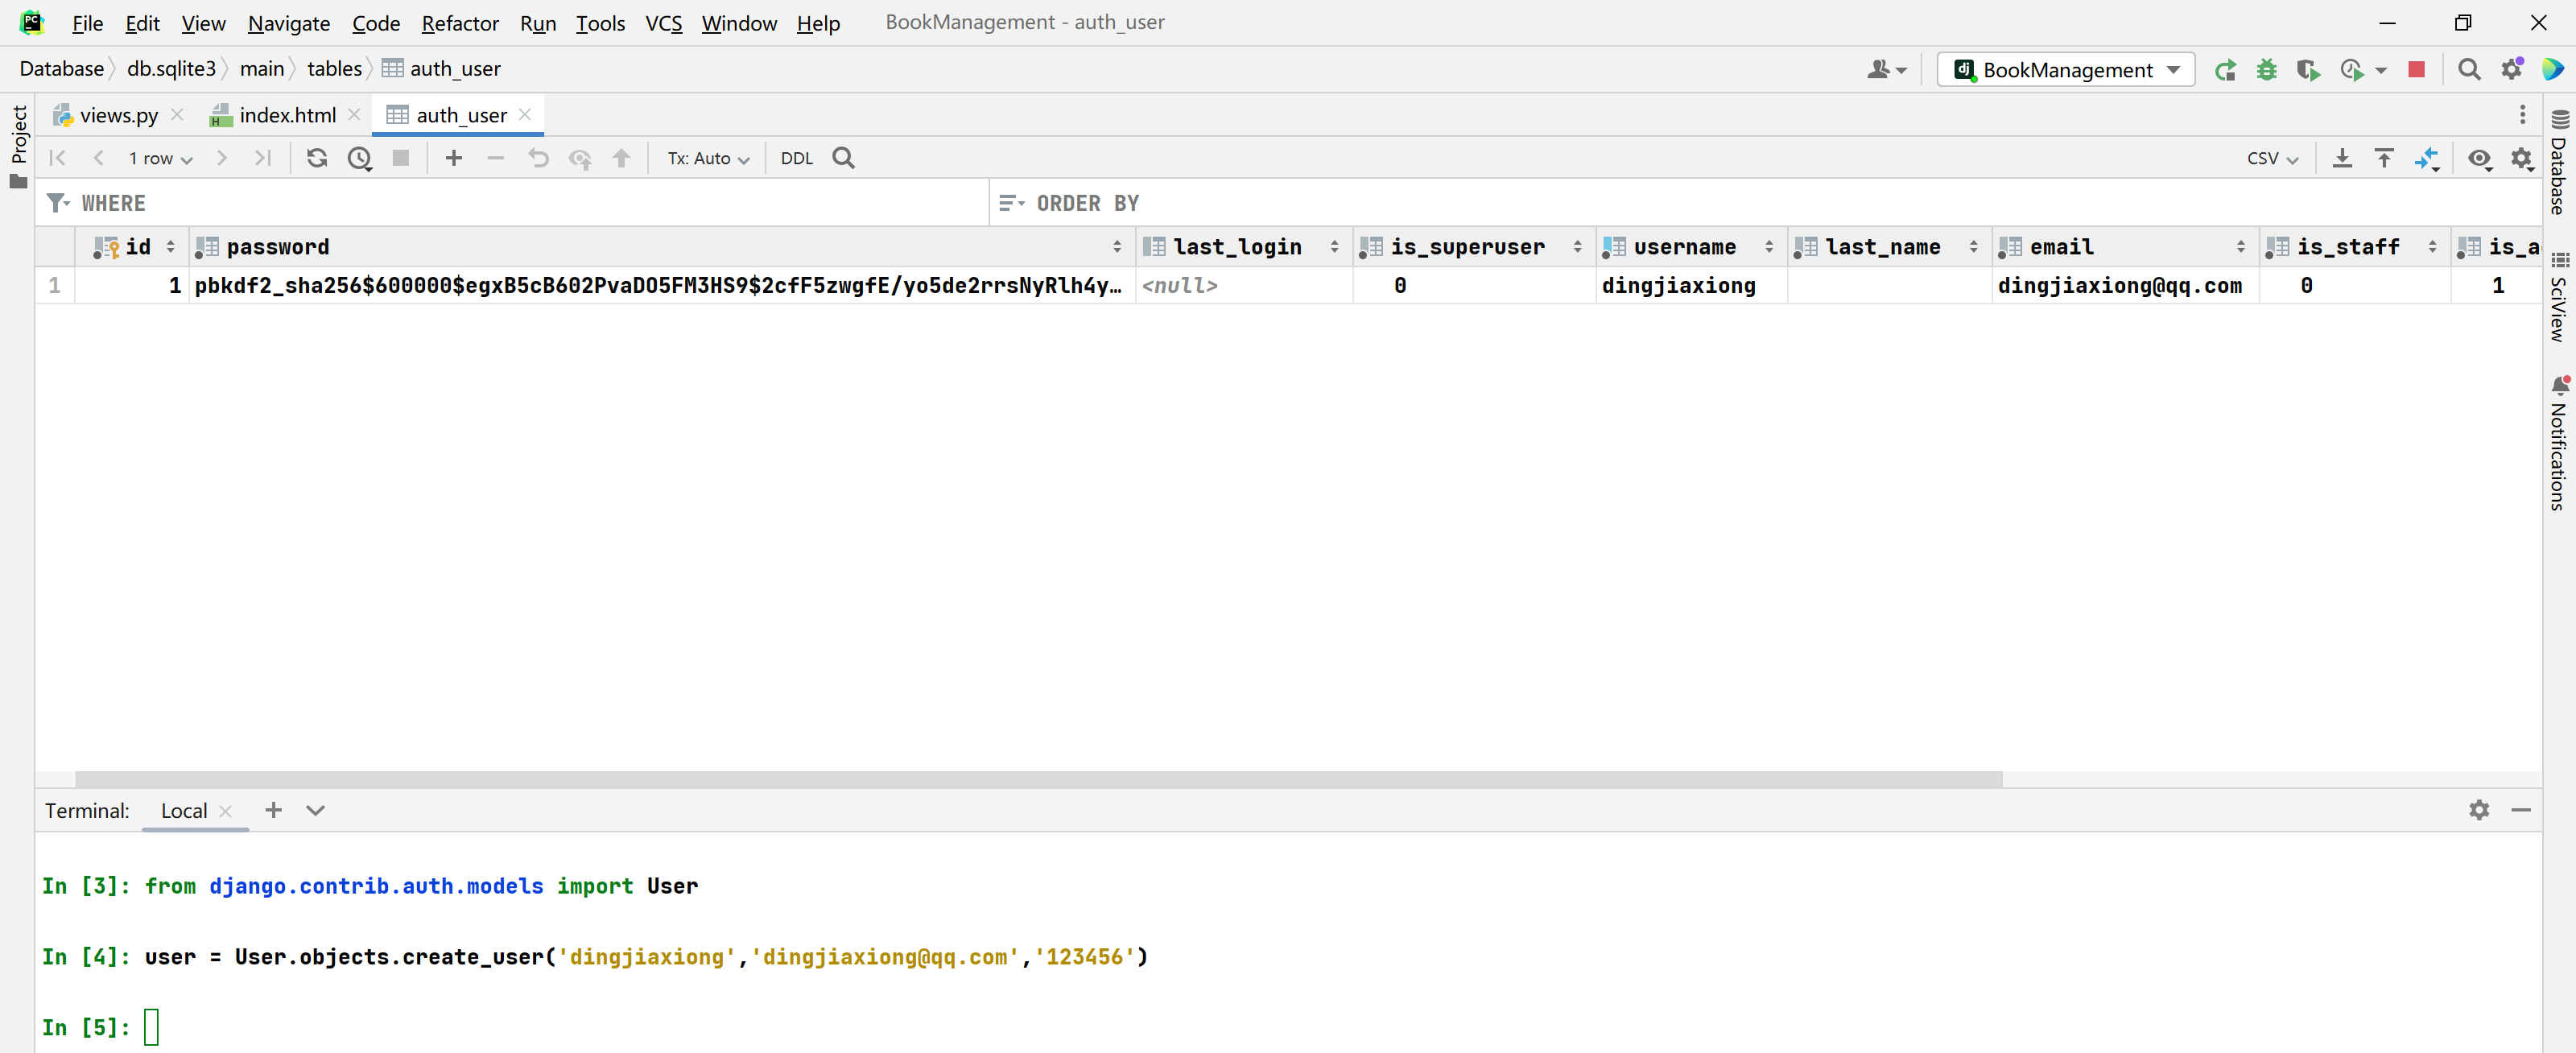Reload the table data with refresh icon
The height and width of the screenshot is (1053, 2576).
point(317,158)
